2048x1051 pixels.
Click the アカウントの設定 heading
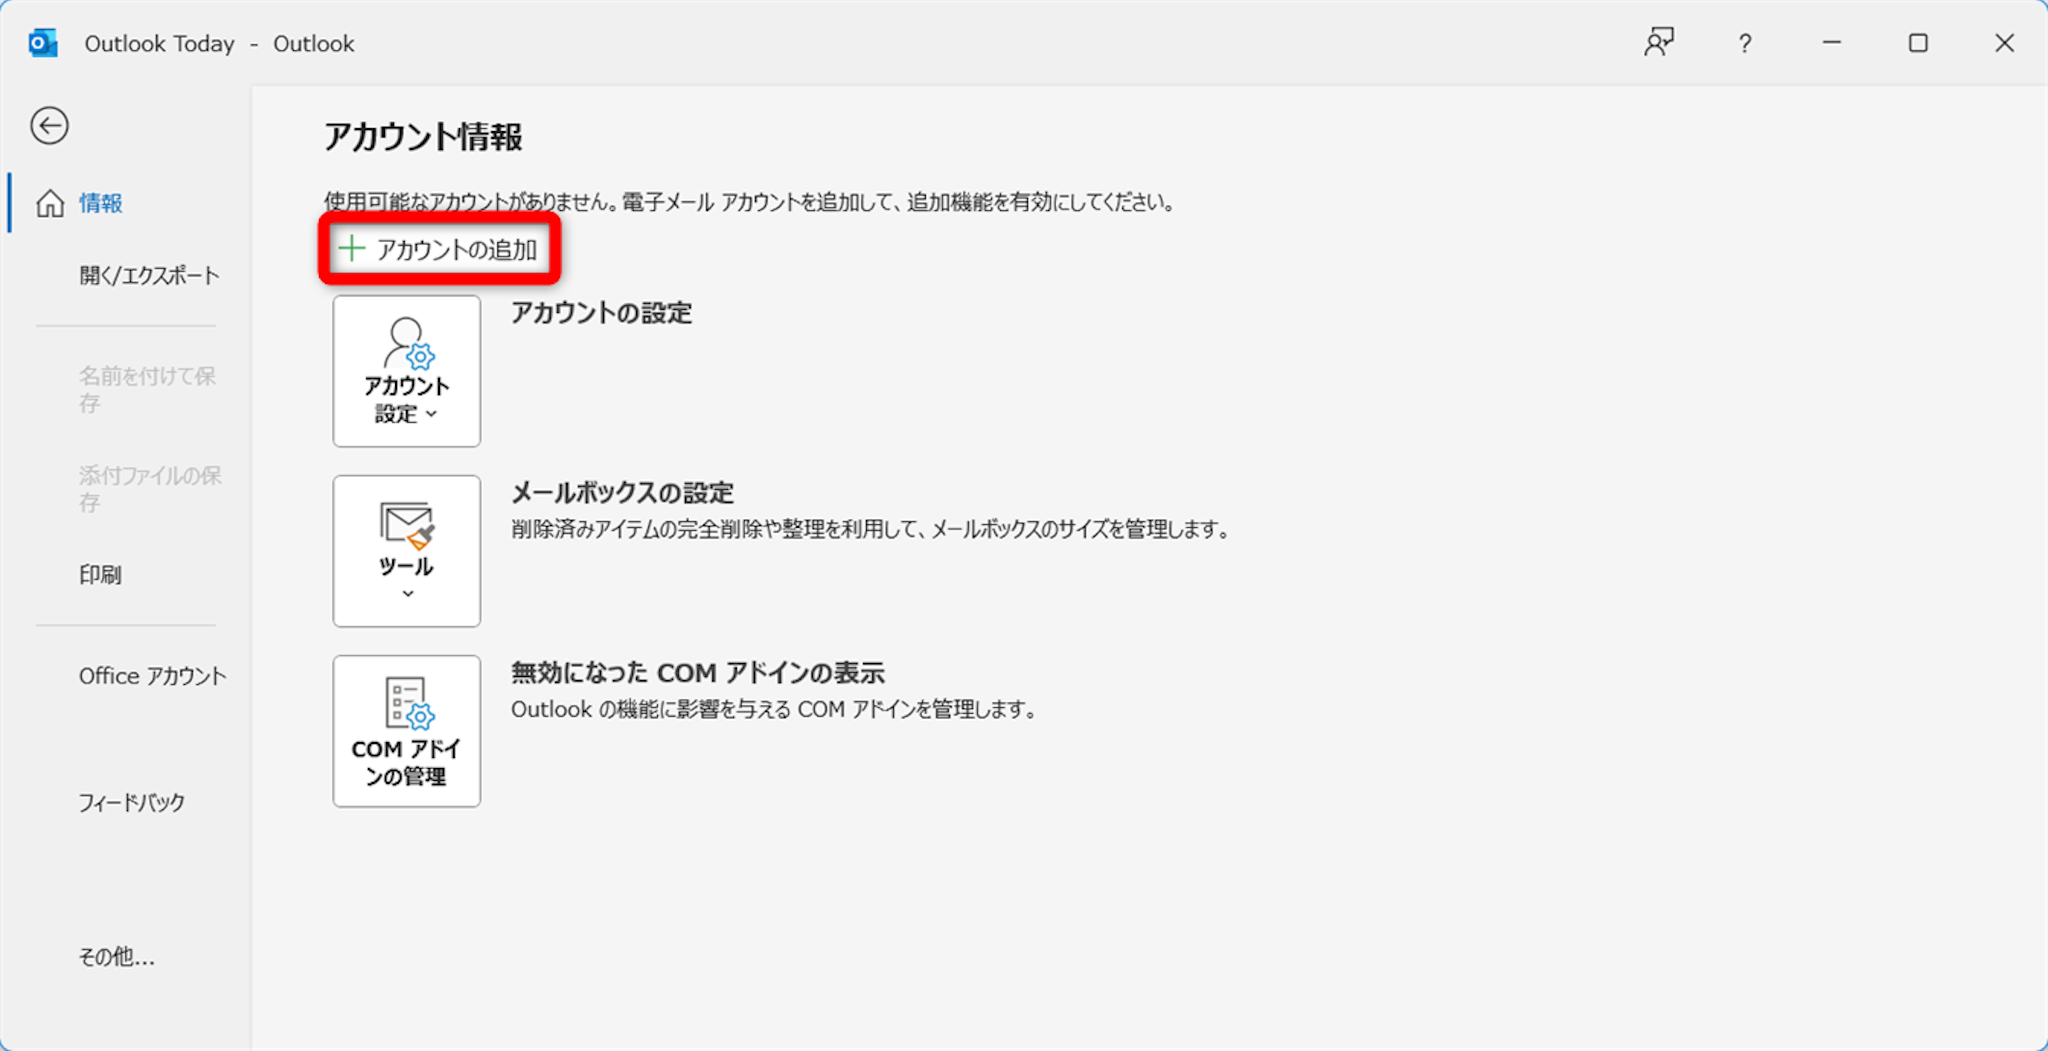pos(601,313)
